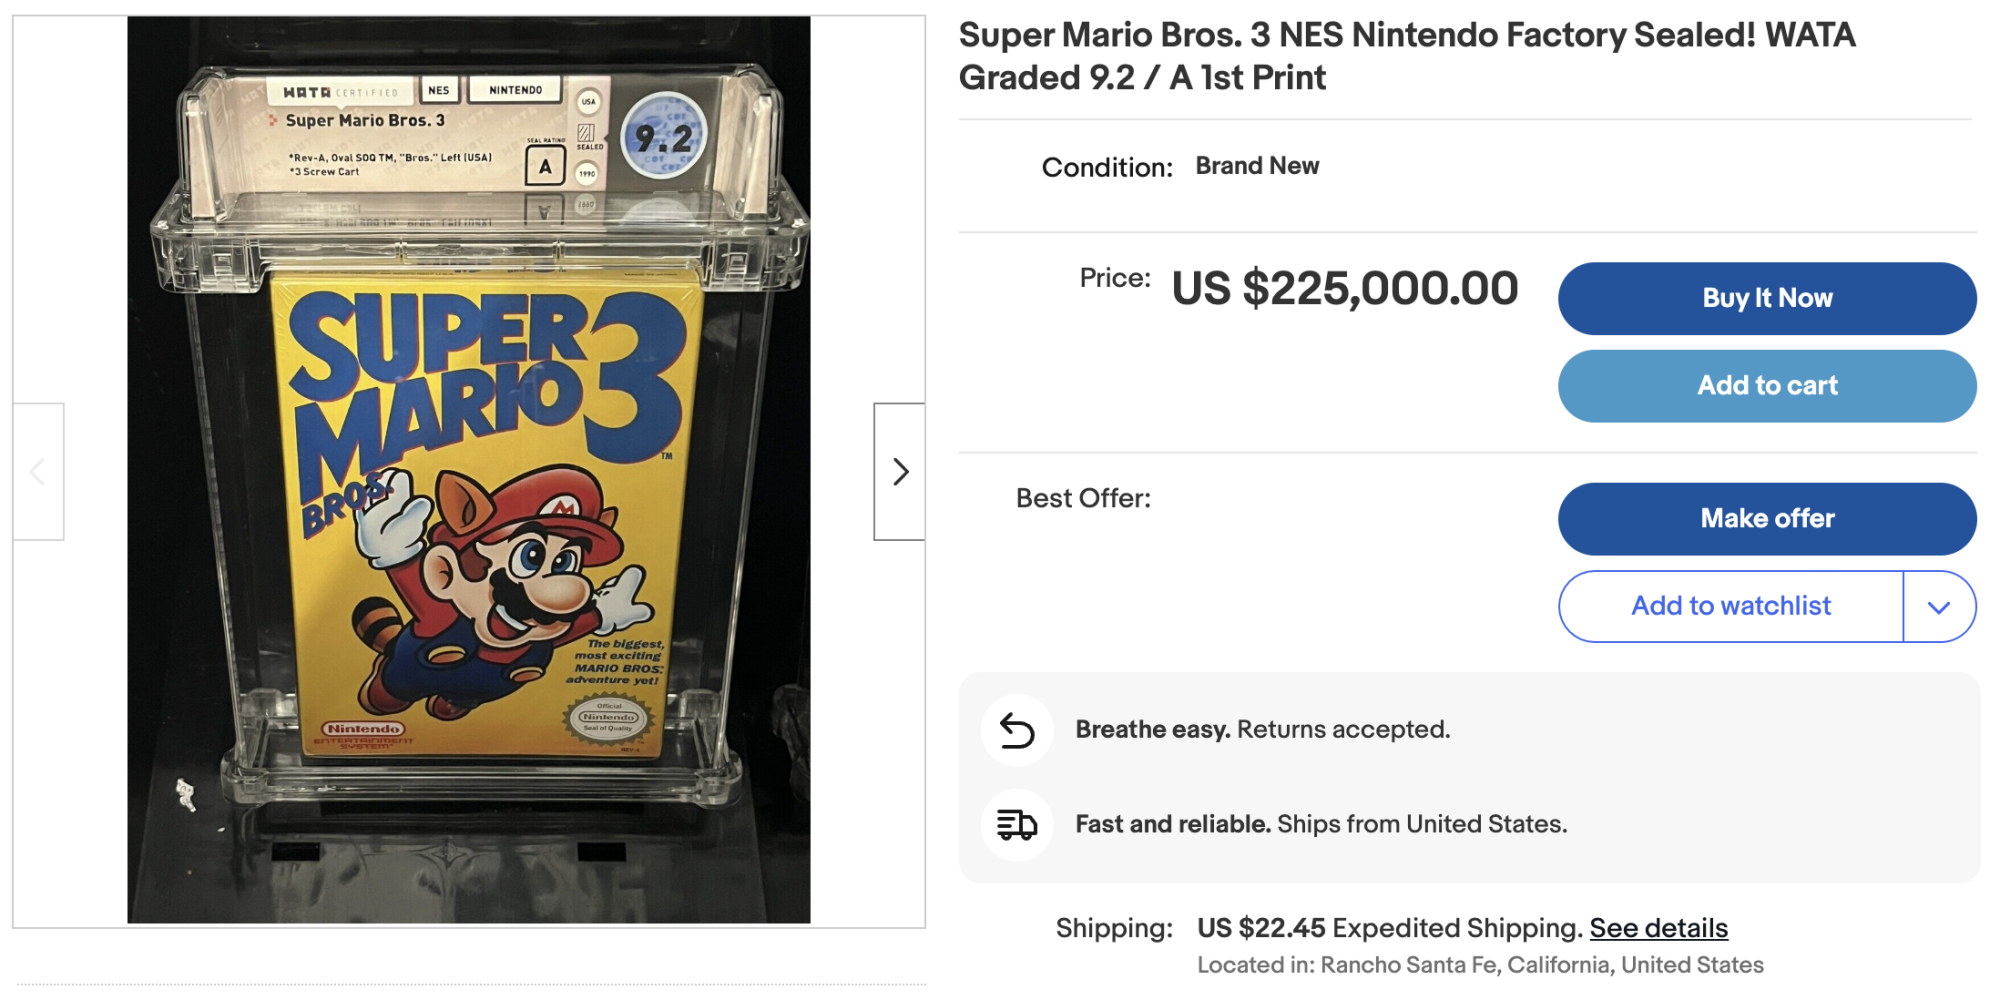Show the next listing photo with right arrow

(899, 472)
